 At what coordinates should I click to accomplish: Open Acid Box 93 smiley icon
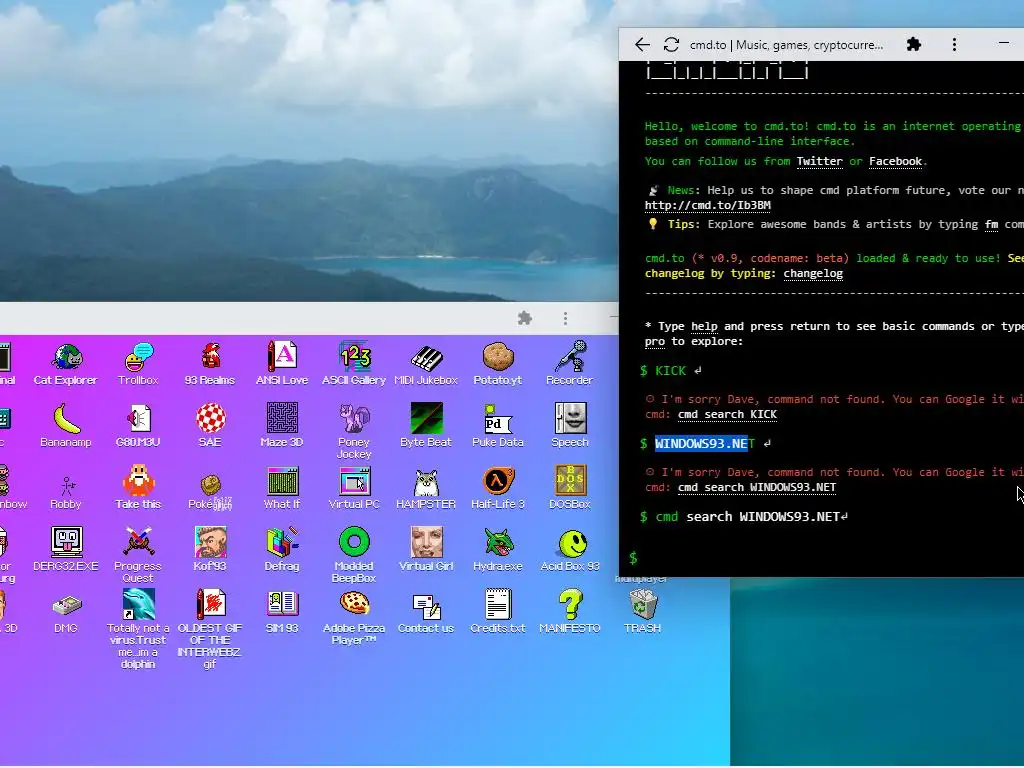tap(569, 550)
